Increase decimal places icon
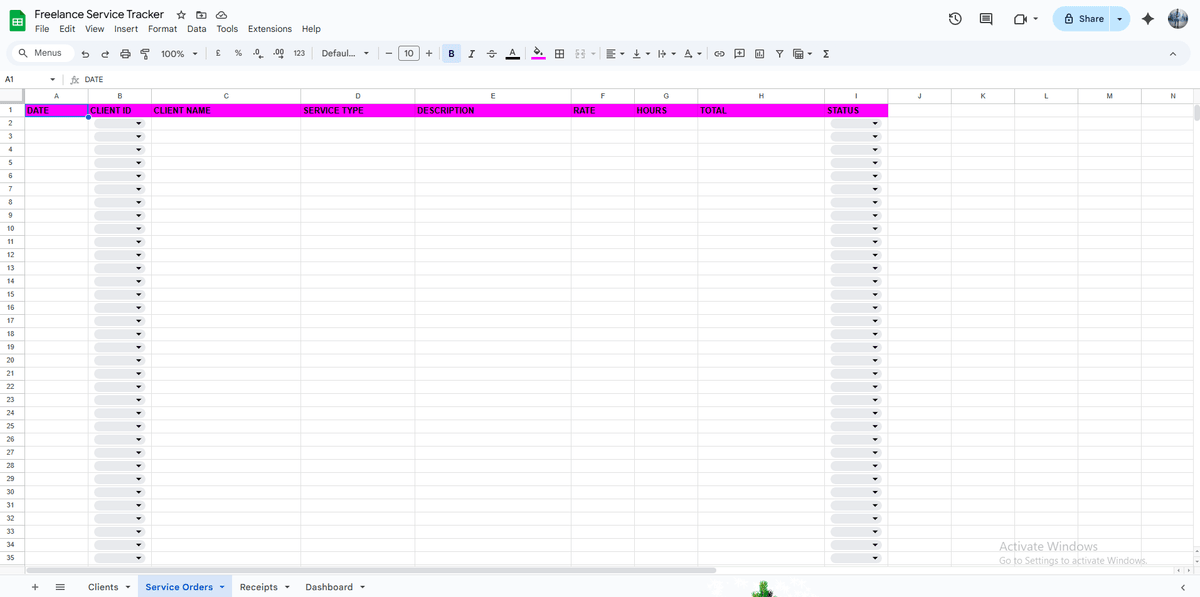This screenshot has width=1200, height=597. [278, 54]
